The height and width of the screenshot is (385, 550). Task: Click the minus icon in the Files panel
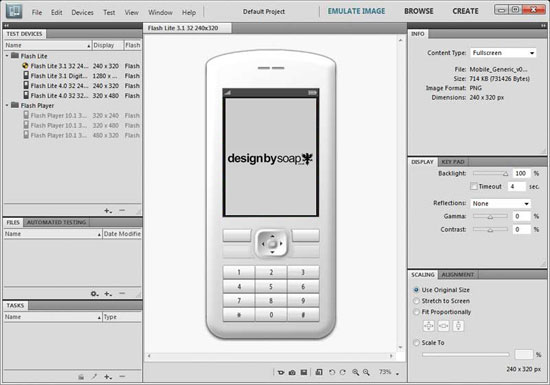click(x=122, y=293)
